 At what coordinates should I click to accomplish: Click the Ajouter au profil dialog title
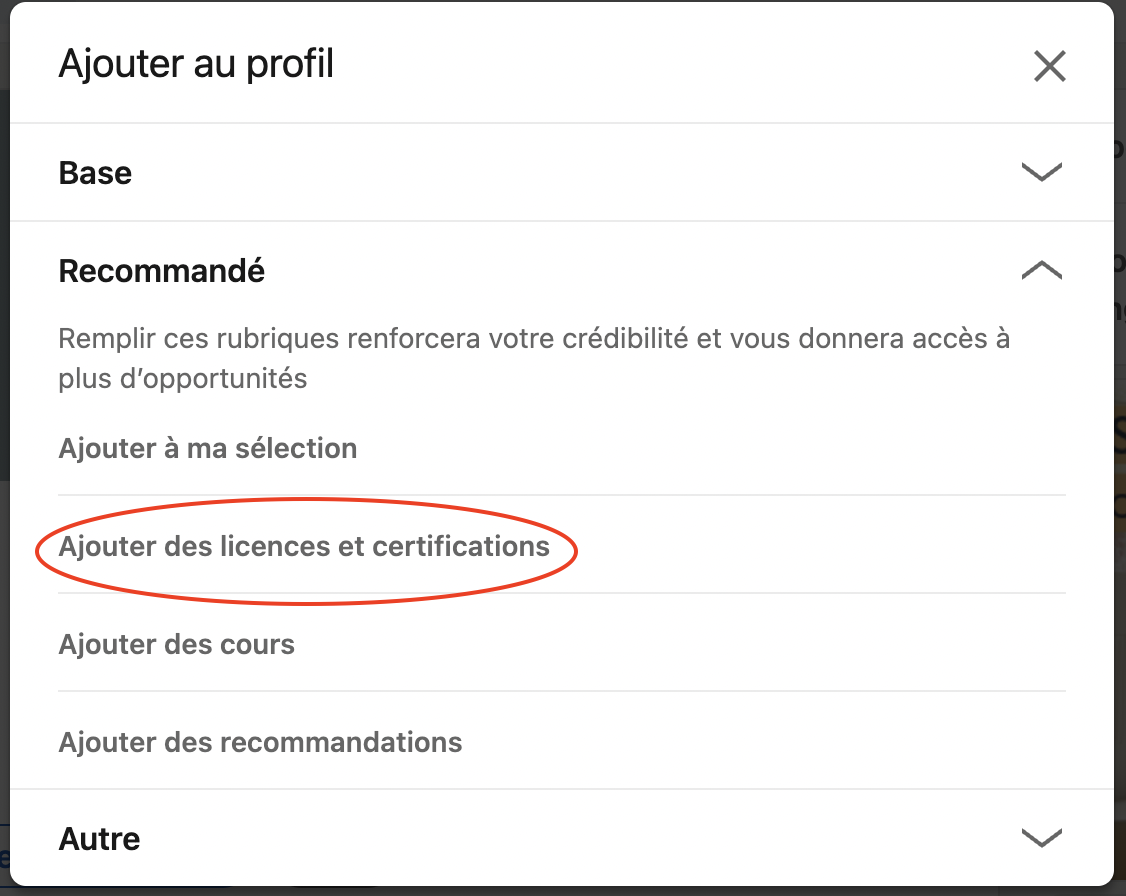pos(196,65)
